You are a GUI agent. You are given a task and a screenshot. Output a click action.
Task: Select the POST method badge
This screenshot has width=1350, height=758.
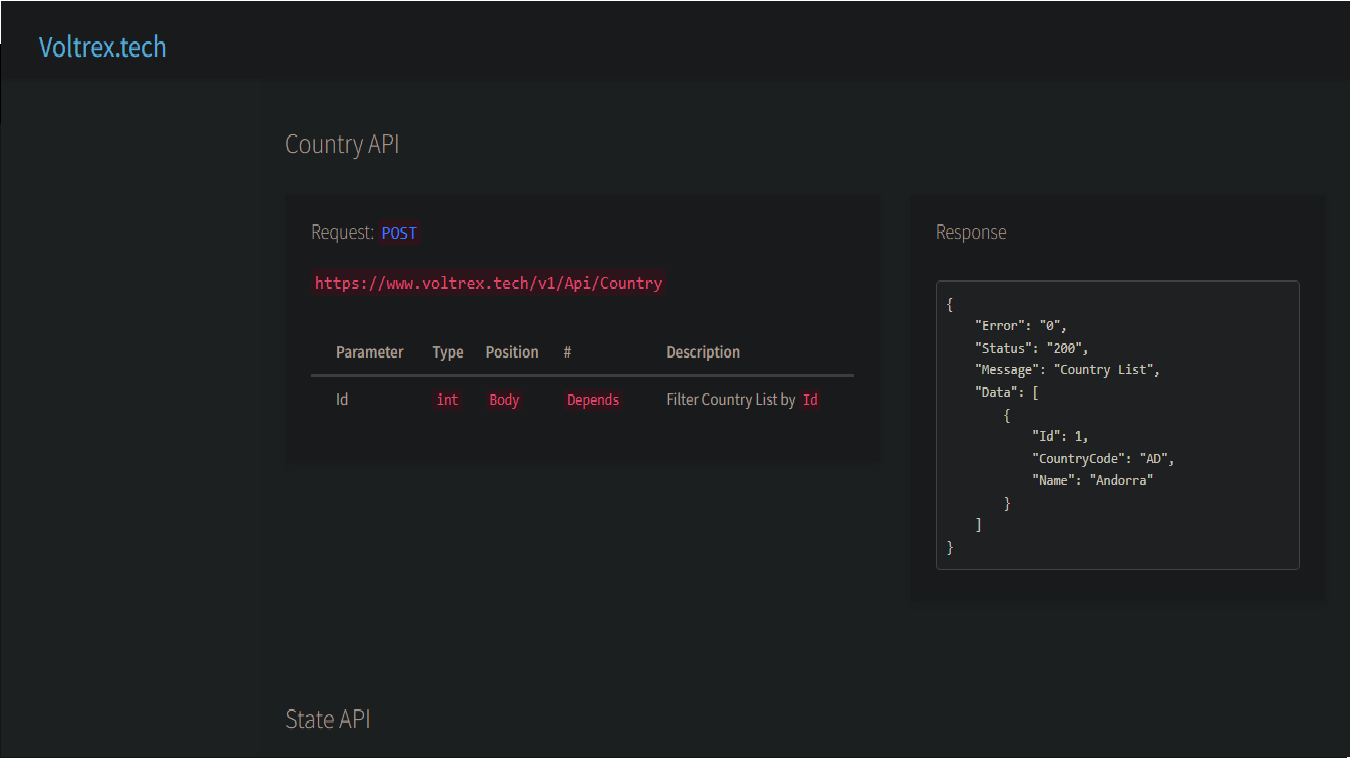pos(399,233)
